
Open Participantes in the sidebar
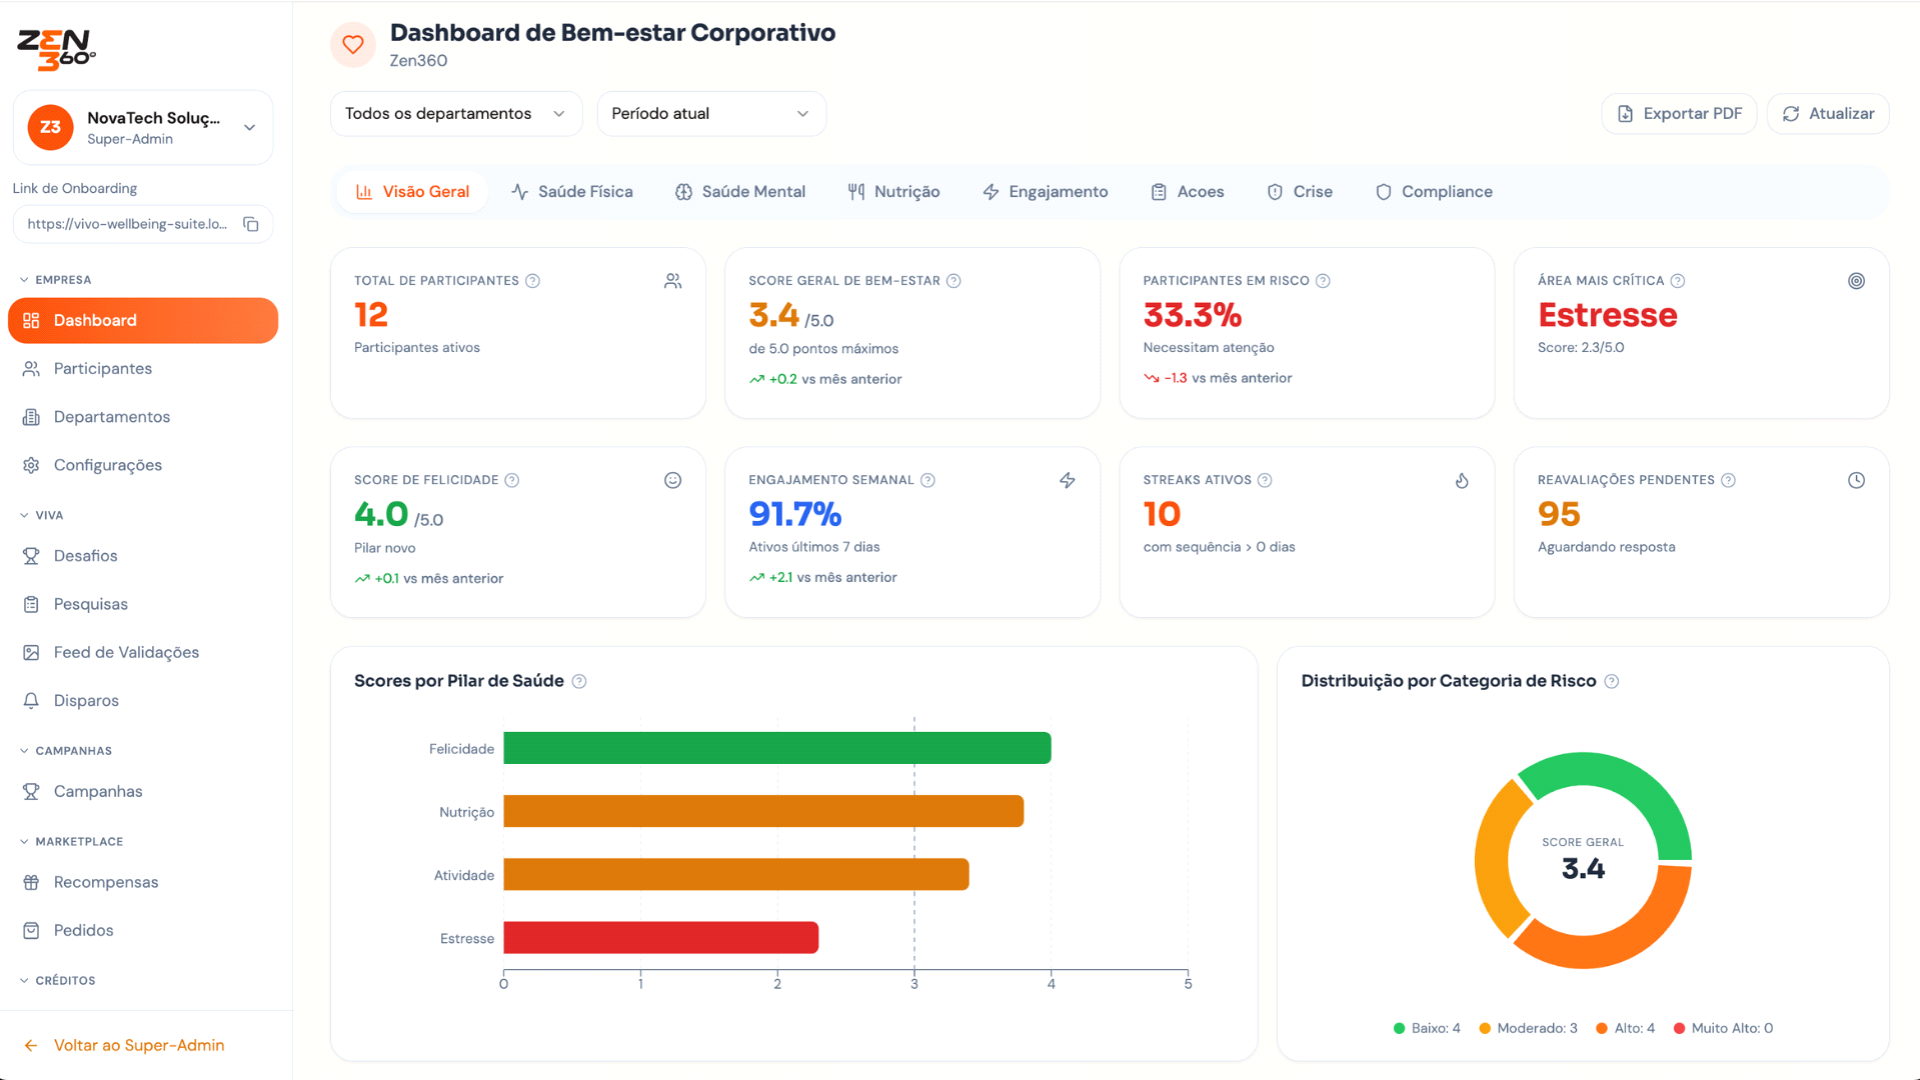click(143, 368)
